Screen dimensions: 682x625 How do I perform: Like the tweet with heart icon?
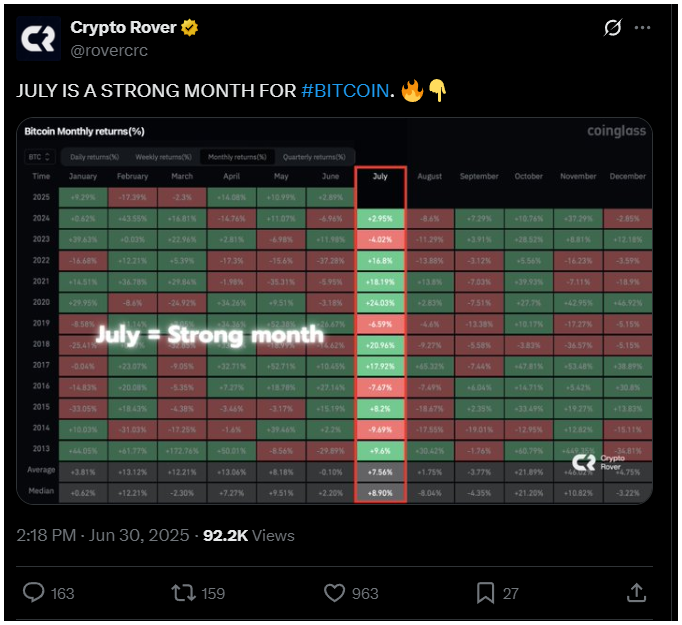[x=334, y=593]
